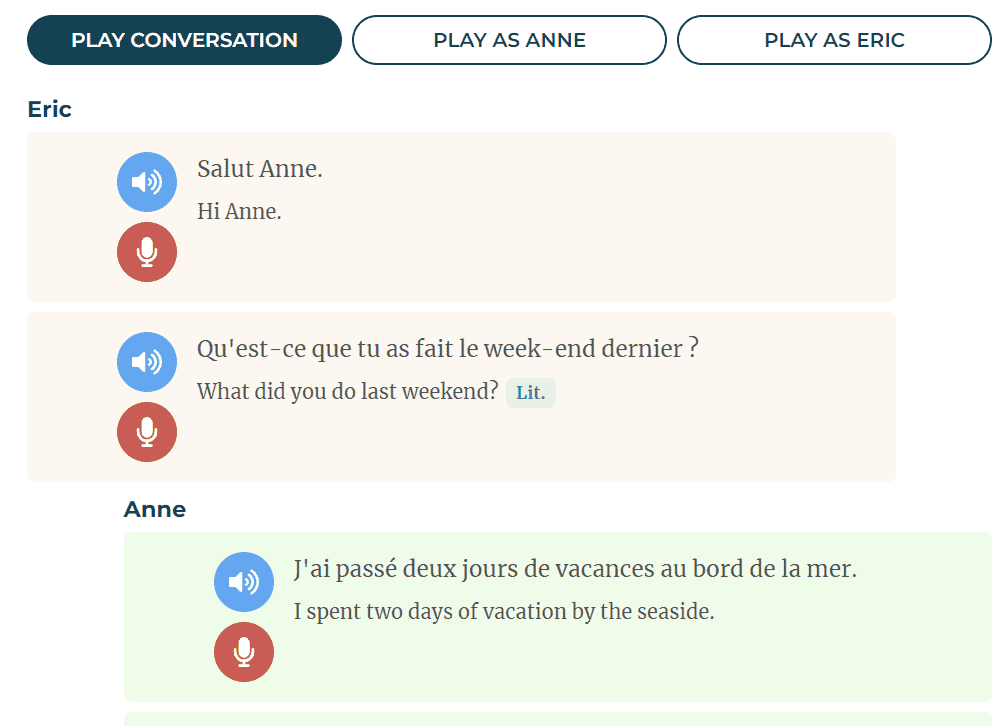The width and height of the screenshot is (1004, 726).
Task: Click the sentence 'Qu'est-ce que tu as fait'
Action: (x=447, y=349)
